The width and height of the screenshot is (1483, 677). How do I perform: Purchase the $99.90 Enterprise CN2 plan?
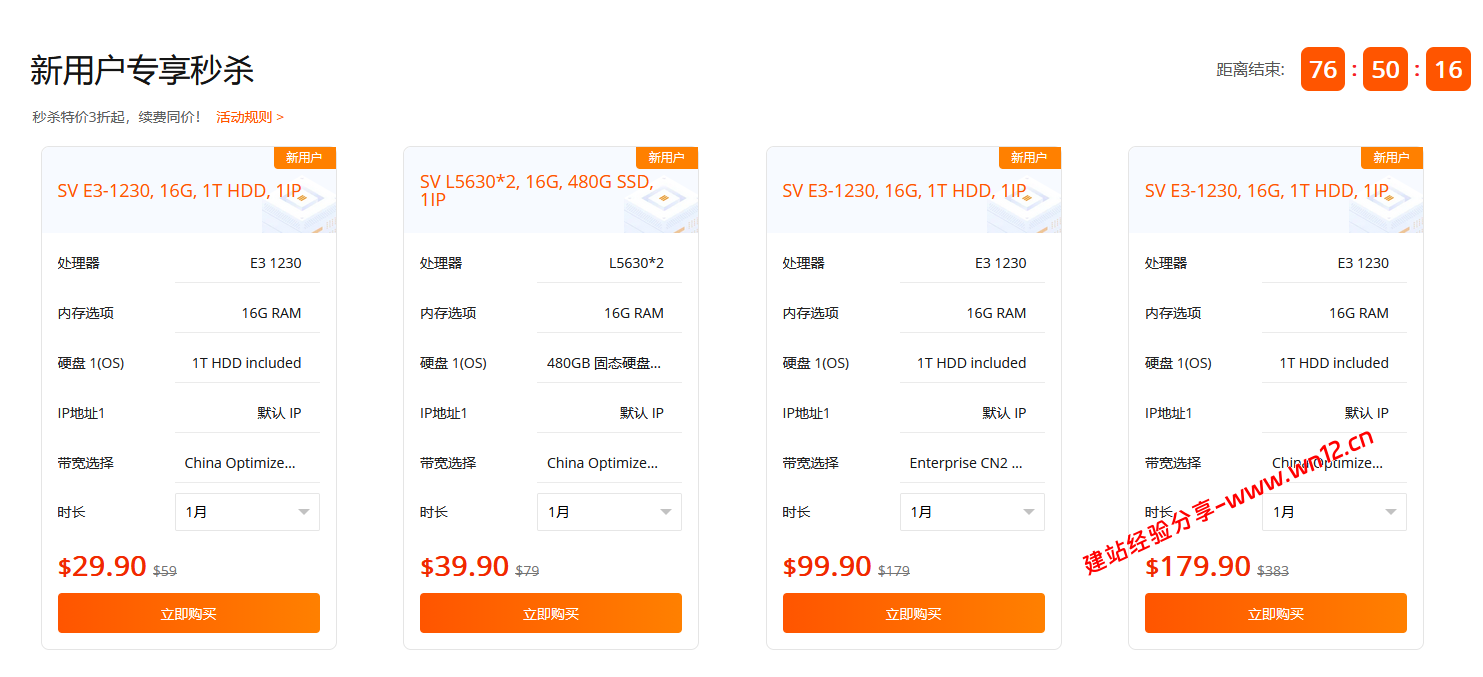[x=913, y=613]
